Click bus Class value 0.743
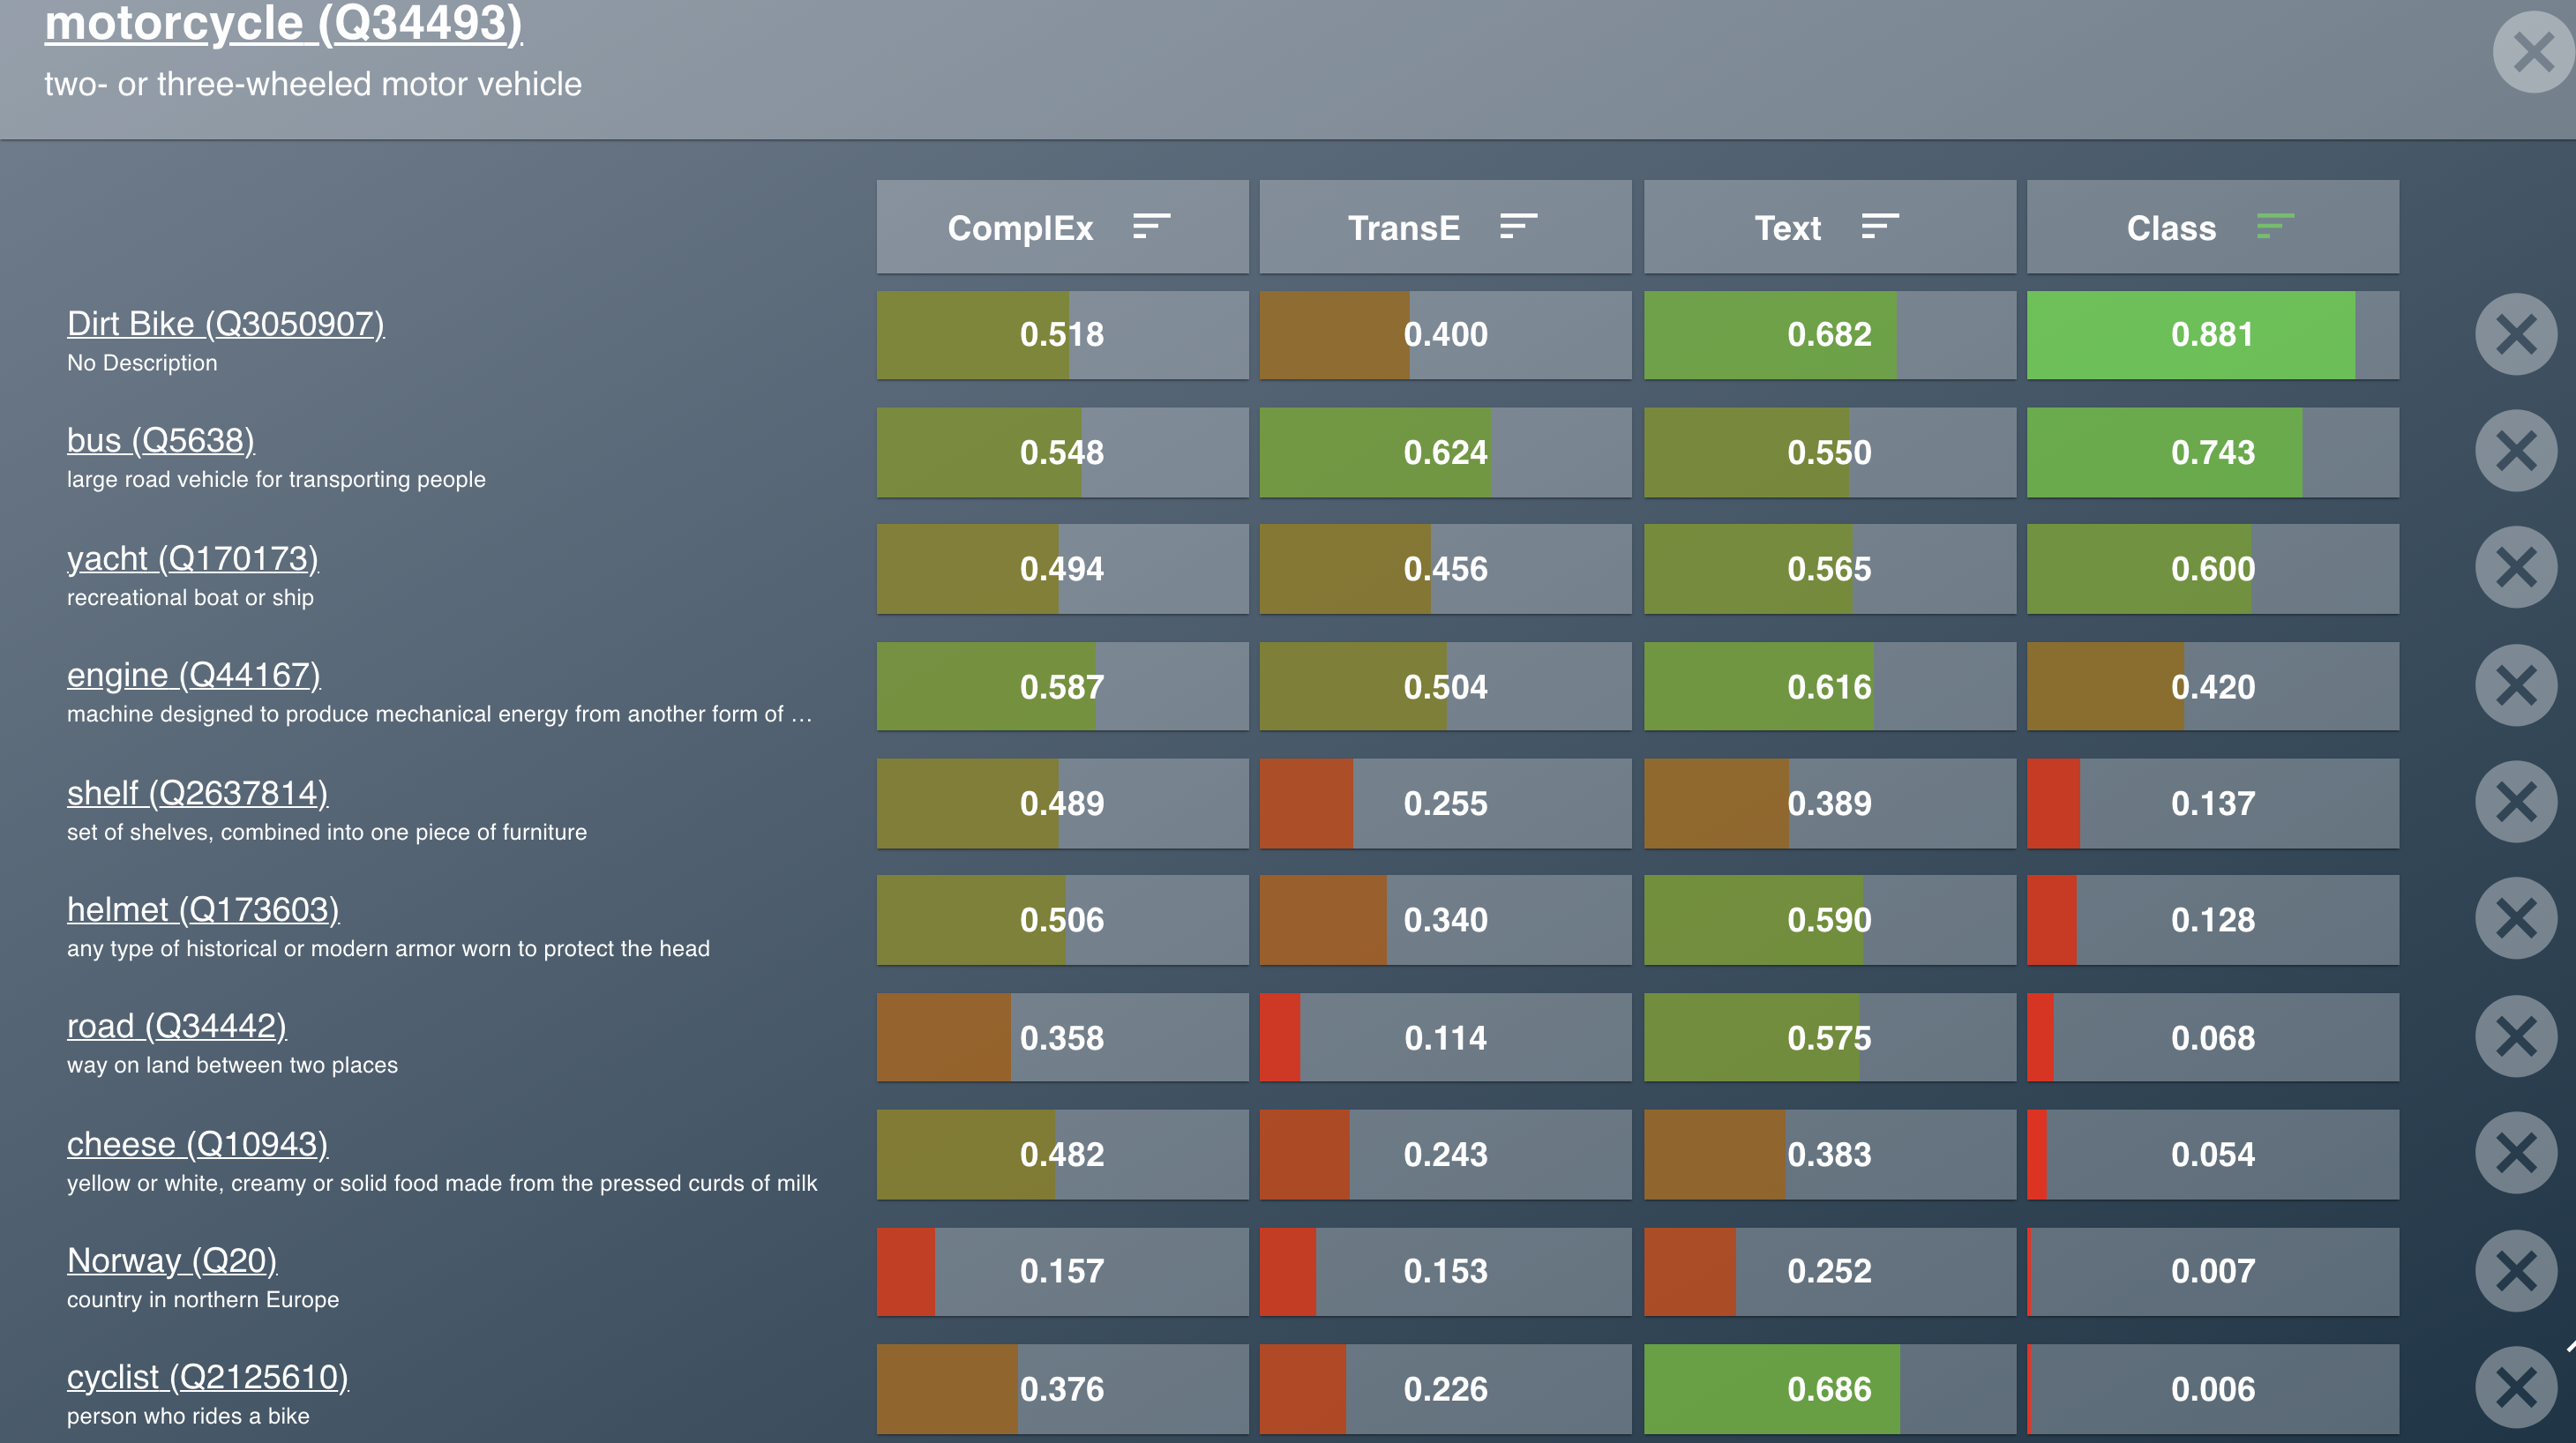2576x1443 pixels. click(2212, 452)
